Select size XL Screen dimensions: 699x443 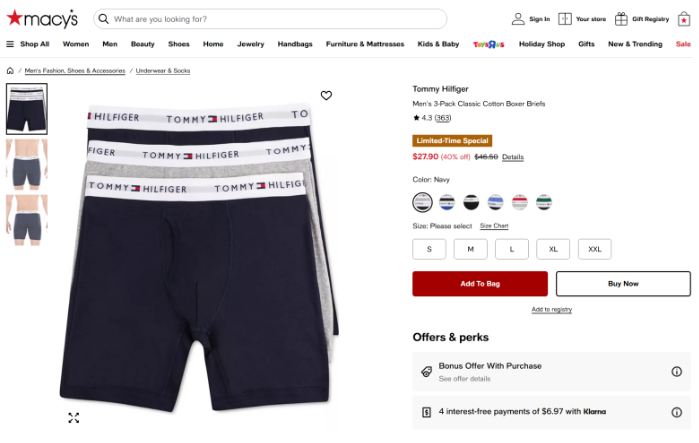[x=553, y=249]
